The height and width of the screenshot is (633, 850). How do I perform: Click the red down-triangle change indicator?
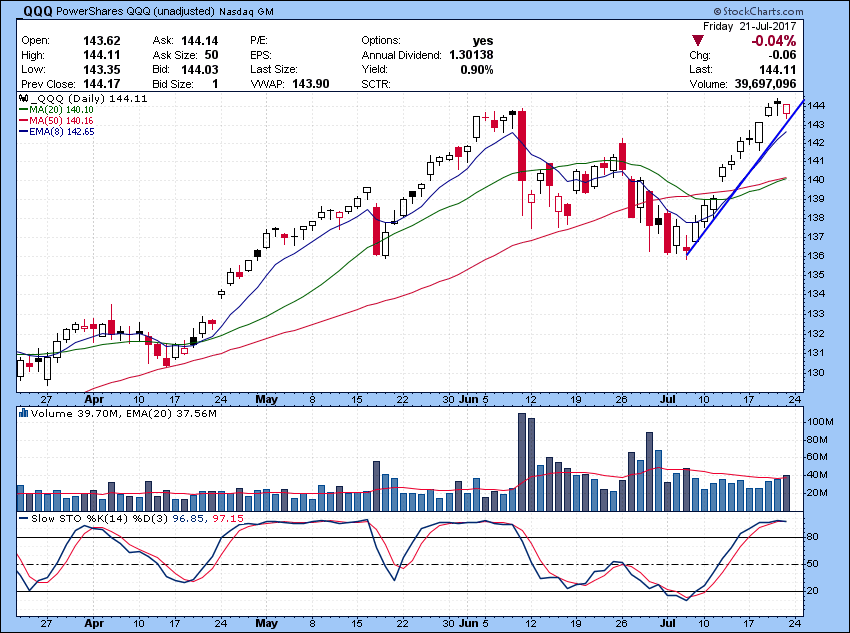[698, 41]
